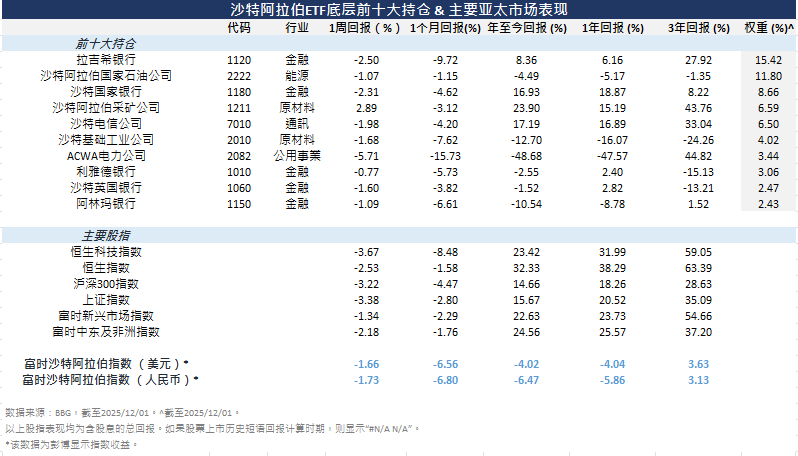798x456 pixels.
Task: Click the 20.52 one-year return value
Action: click(612, 300)
